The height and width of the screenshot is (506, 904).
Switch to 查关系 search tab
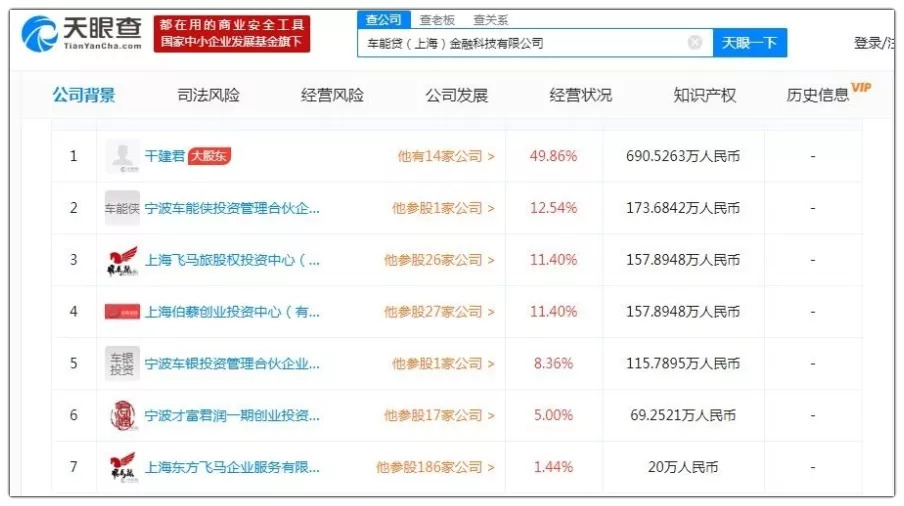(x=491, y=20)
